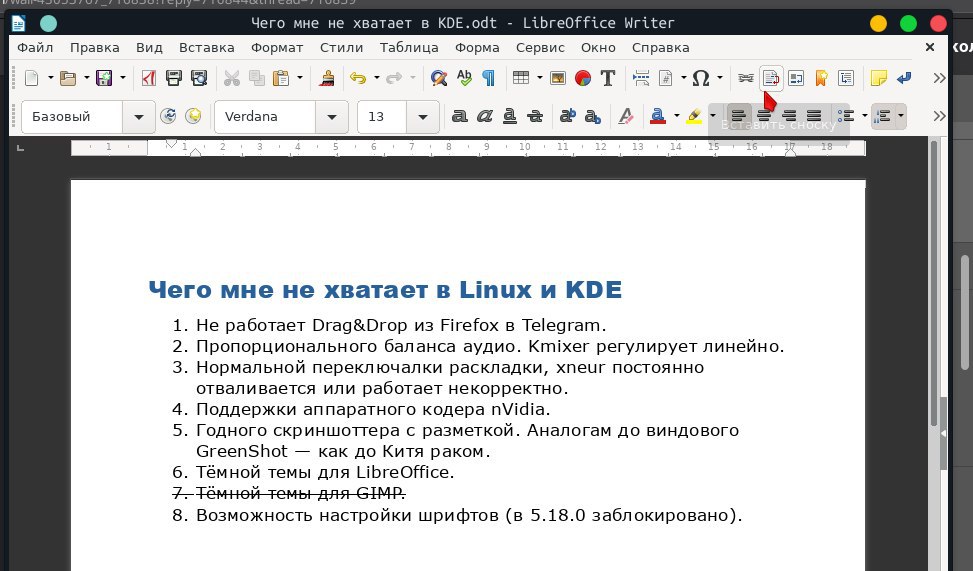The height and width of the screenshot is (571, 973).
Task: Toggle italic formatting
Action: pyautogui.click(x=485, y=116)
